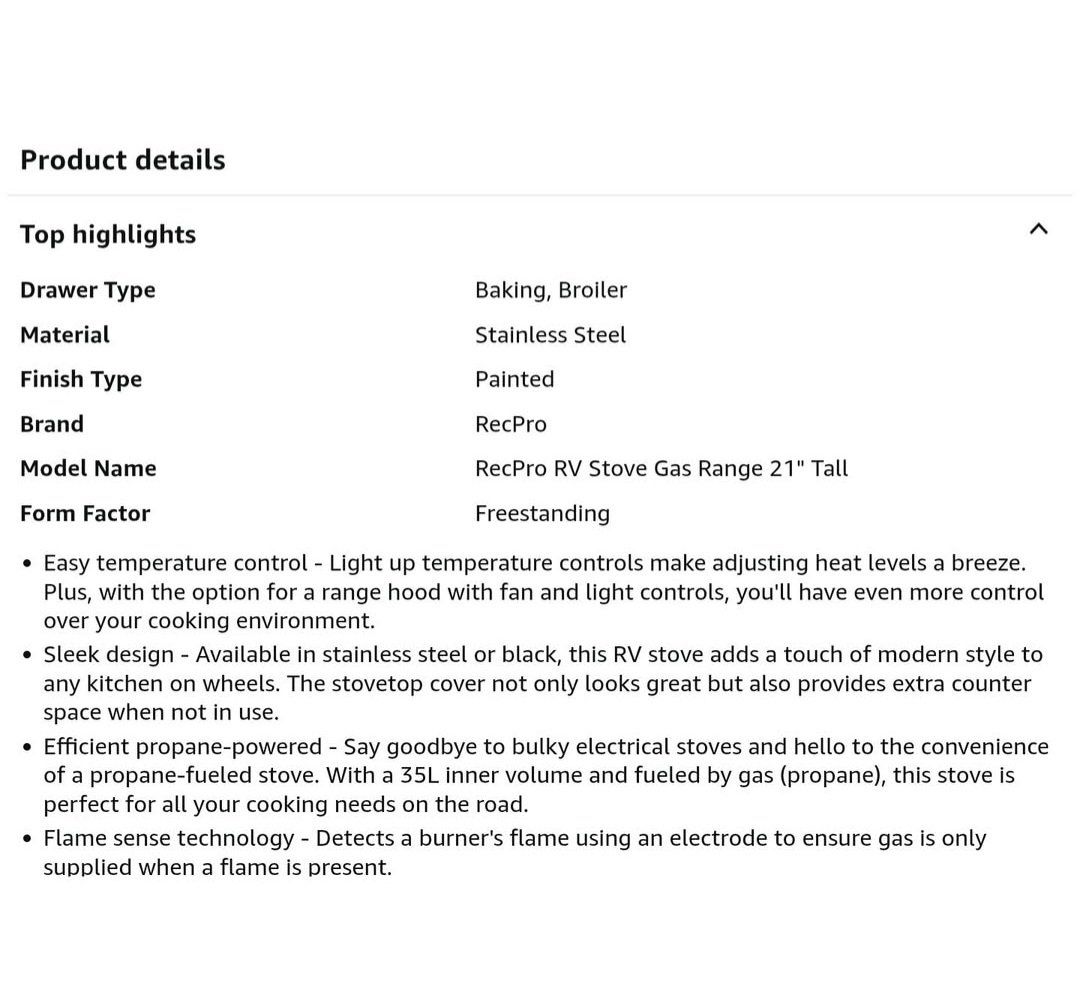The width and height of the screenshot is (1080, 1002).
Task: Click the Baking, Broiler value
Action: coord(551,290)
